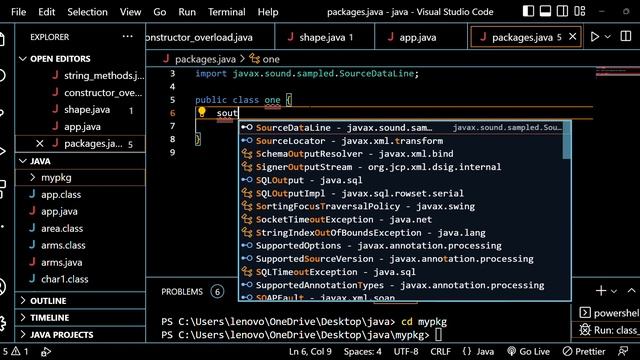Open the Terminal menu
Image resolution: width=640 pixels, height=360 pixels.
[227, 12]
